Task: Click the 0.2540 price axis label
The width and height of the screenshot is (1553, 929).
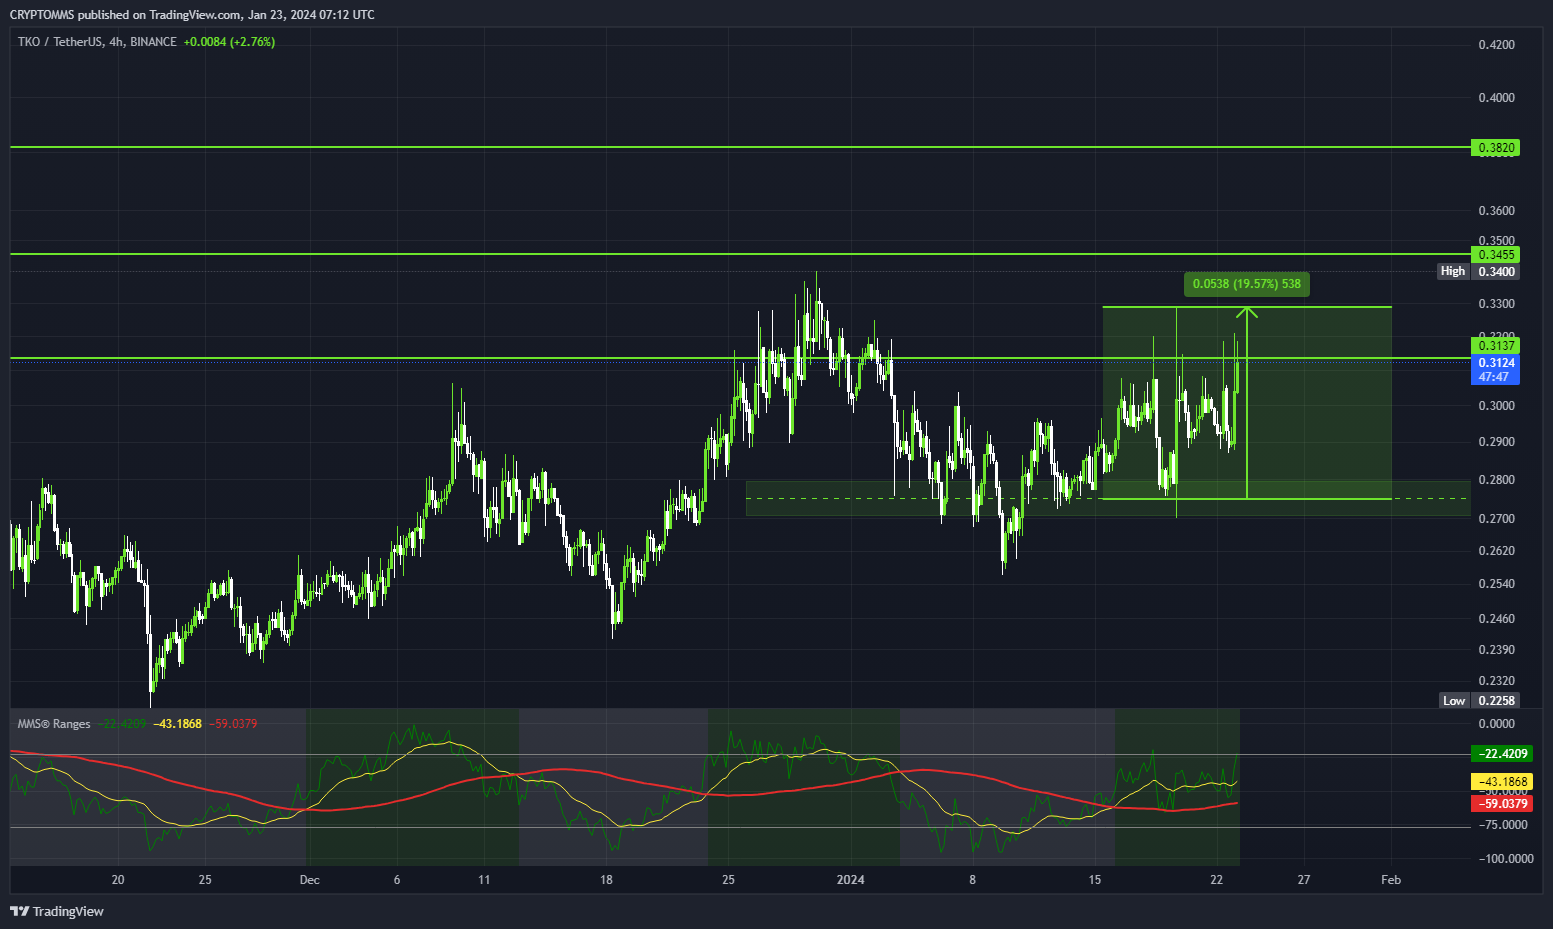Action: [x=1496, y=584]
